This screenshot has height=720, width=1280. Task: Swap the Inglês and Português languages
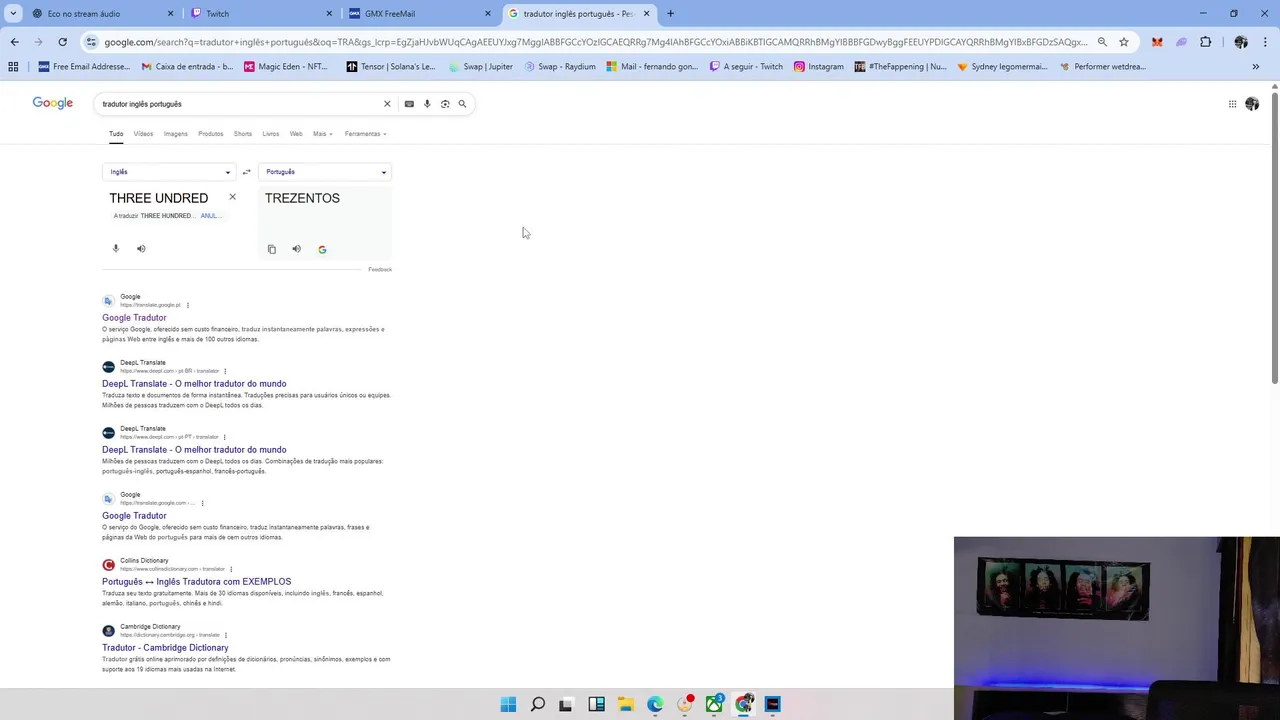pyautogui.click(x=246, y=172)
